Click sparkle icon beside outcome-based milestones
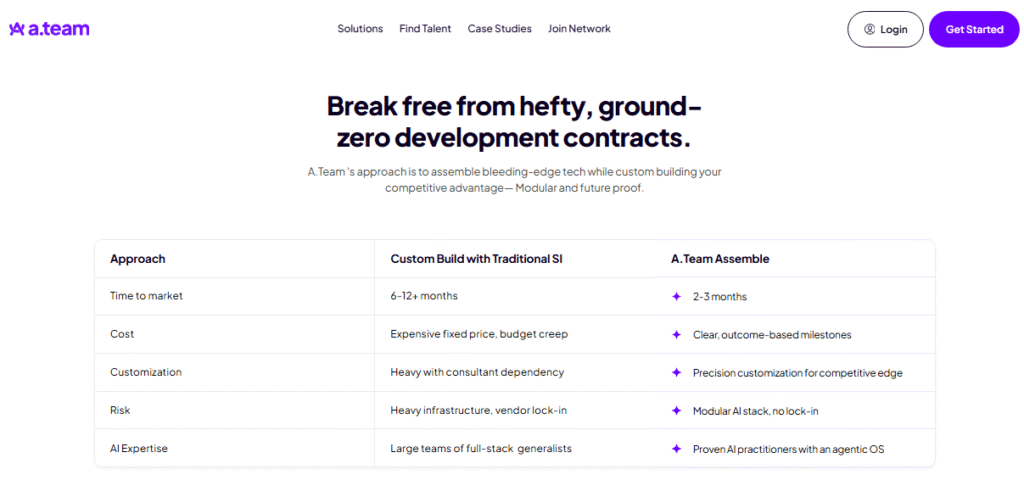Image resolution: width=1024 pixels, height=486 pixels. click(676, 334)
